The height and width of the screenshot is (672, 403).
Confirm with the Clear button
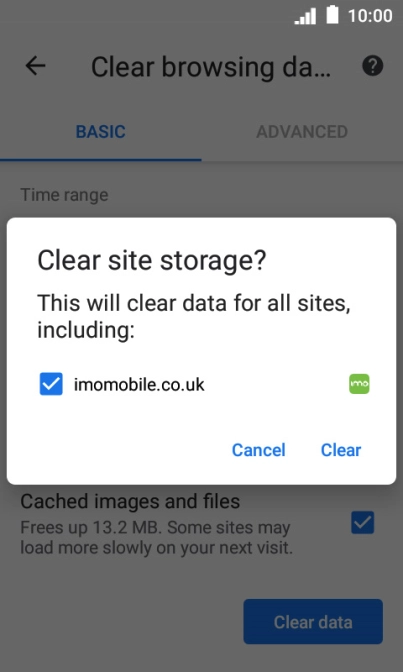point(341,450)
